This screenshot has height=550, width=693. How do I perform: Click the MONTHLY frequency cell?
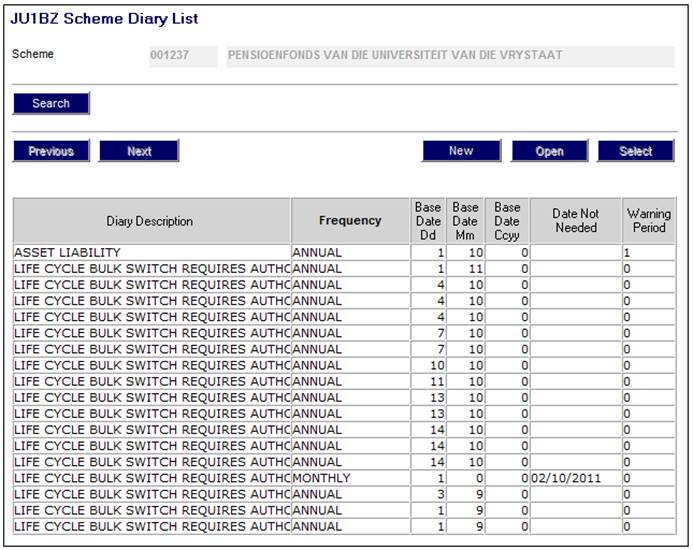click(350, 478)
